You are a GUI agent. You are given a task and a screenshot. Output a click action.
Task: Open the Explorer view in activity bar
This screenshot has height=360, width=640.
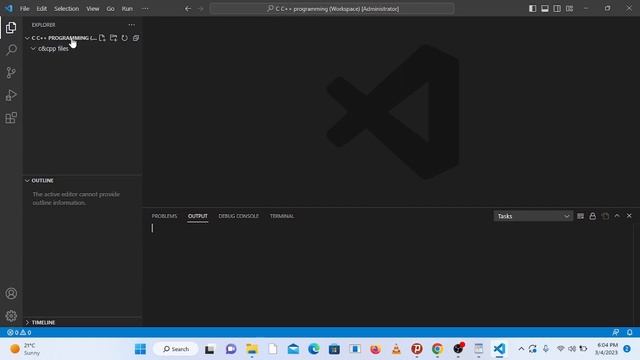coord(11,28)
